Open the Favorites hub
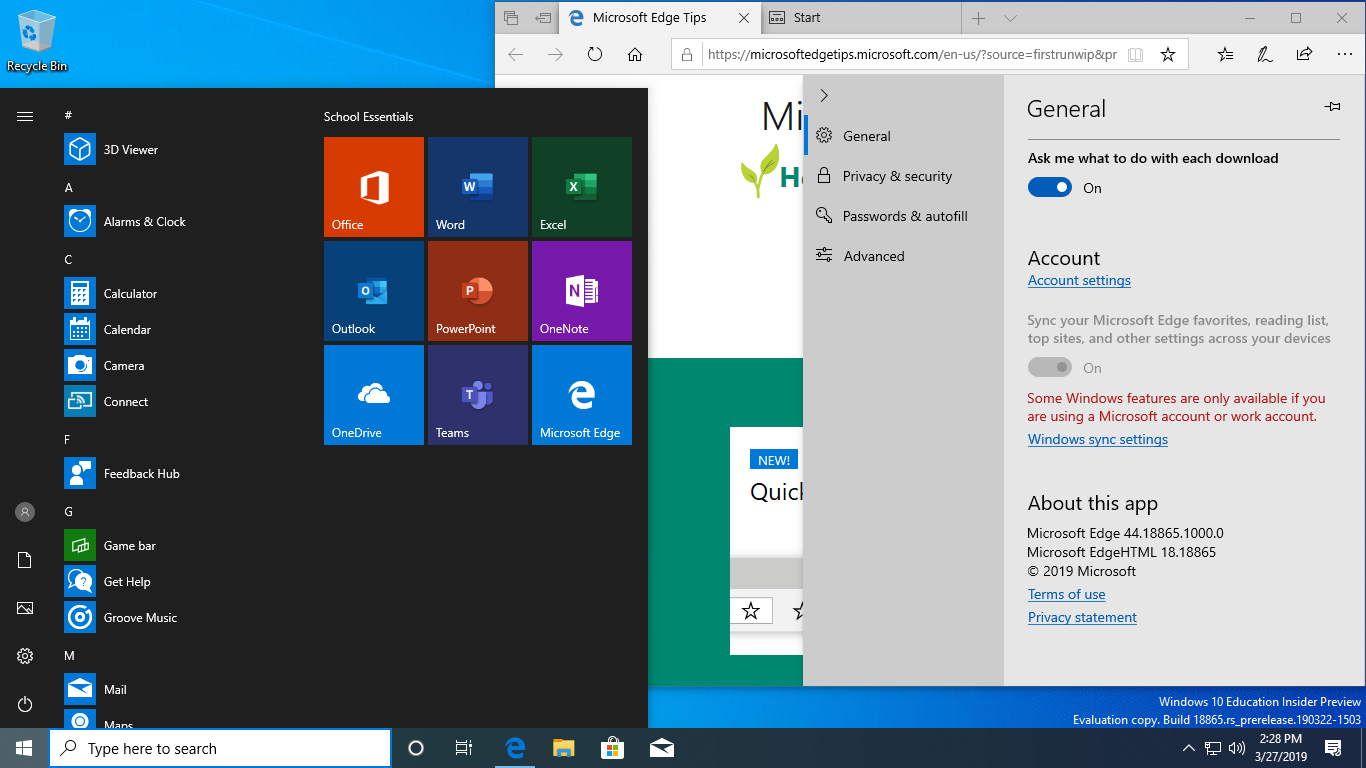 [1226, 55]
